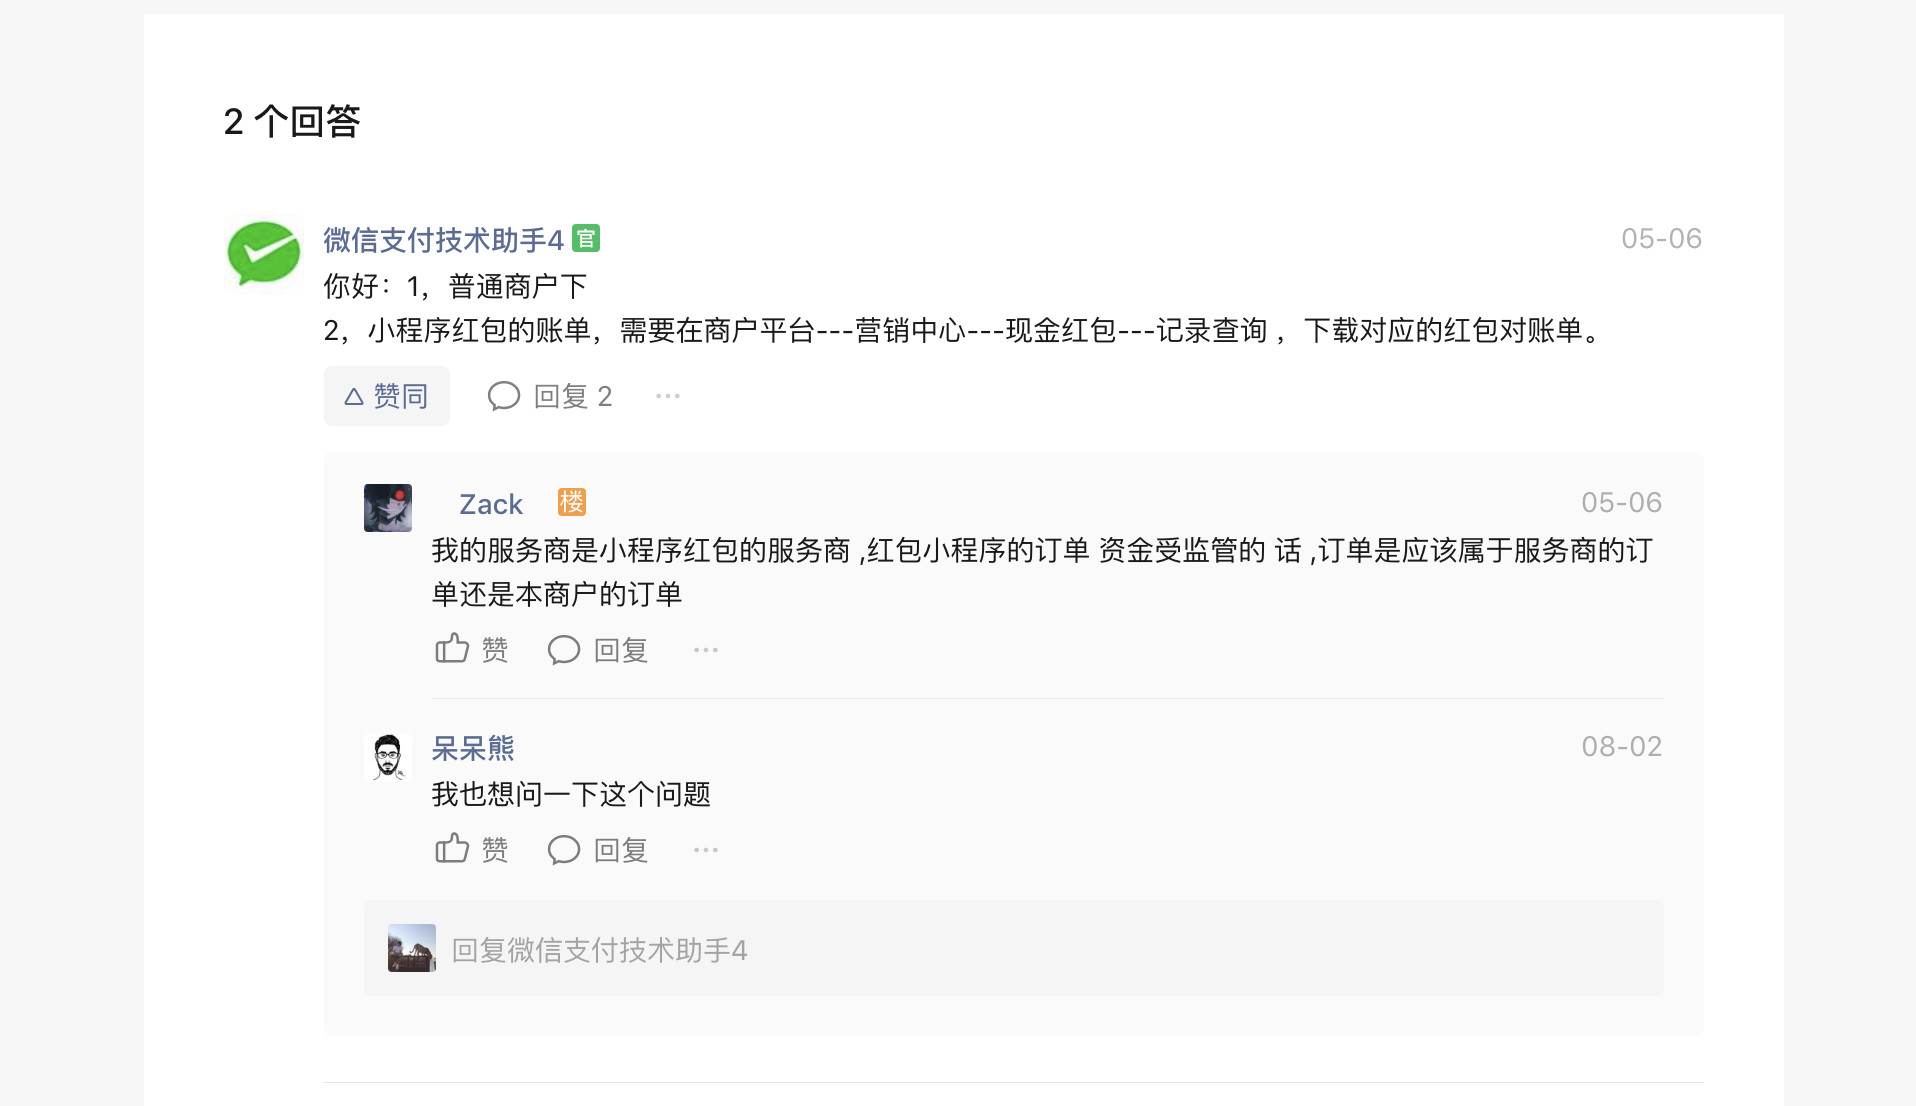This screenshot has width=1916, height=1106.
Task: Click reply bubble icon under Zack's comment
Action: [x=564, y=650]
